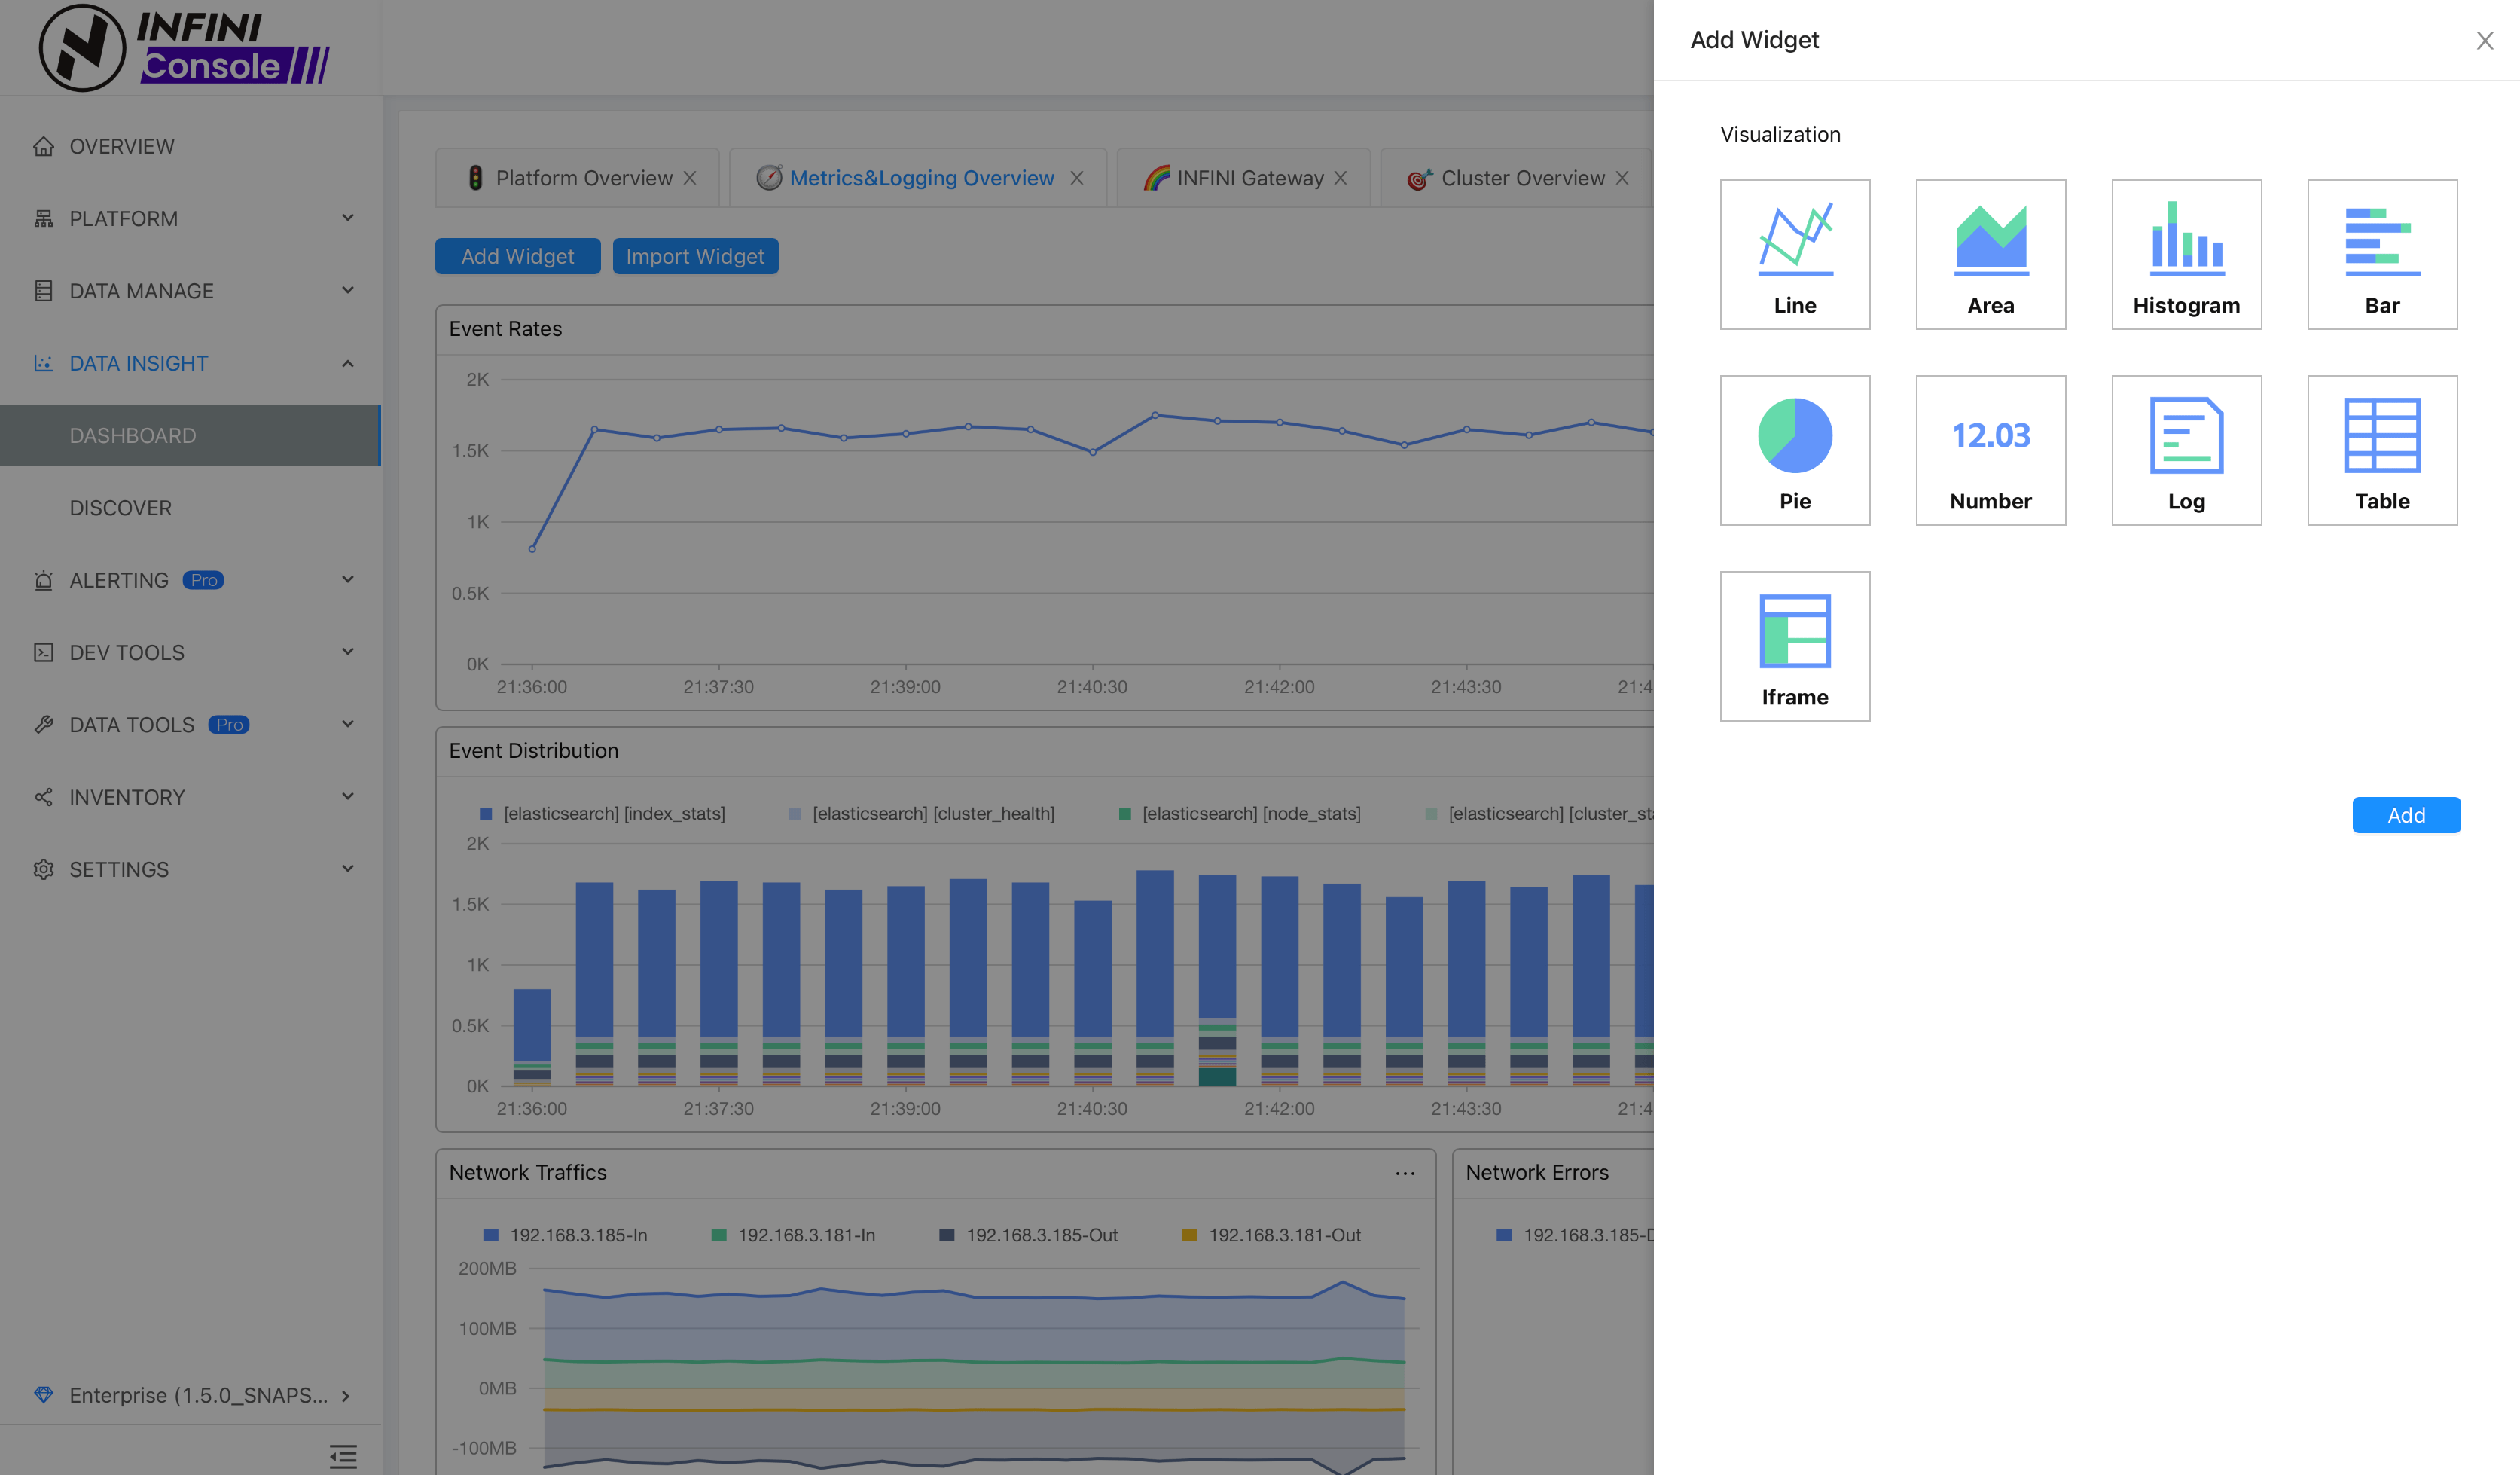The image size is (2520, 1475).
Task: Choose the Histogram visualization type
Action: (2187, 254)
